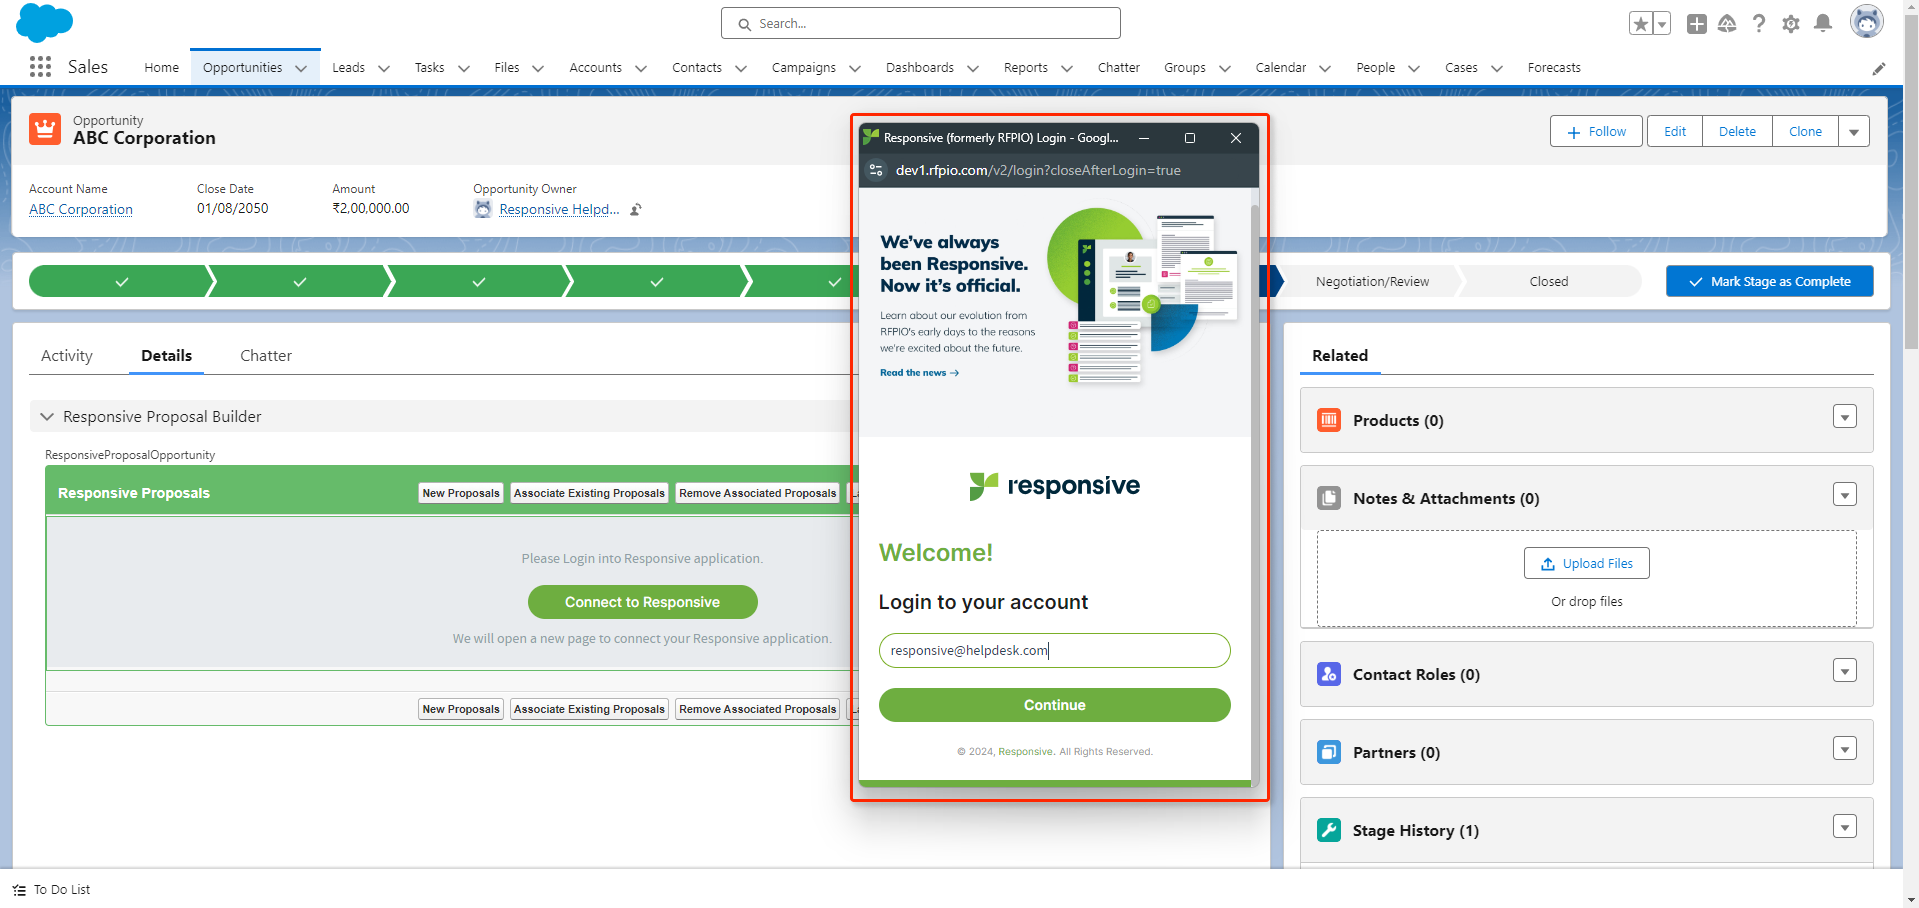
Task: Click Connect to Responsive button
Action: [x=642, y=602]
